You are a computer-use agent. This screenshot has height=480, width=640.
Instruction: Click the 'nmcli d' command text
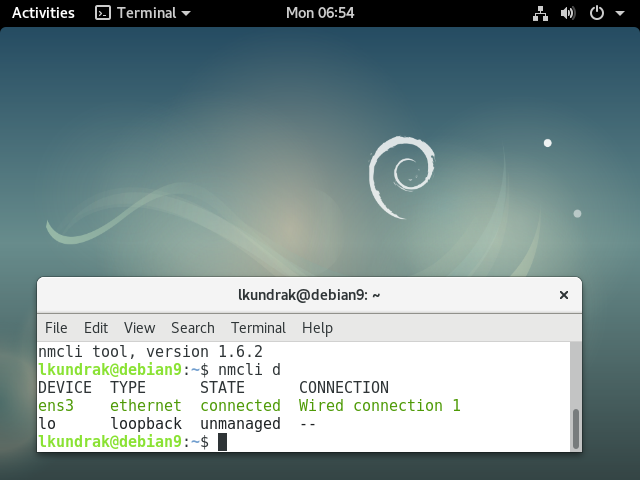pyautogui.click(x=249, y=370)
